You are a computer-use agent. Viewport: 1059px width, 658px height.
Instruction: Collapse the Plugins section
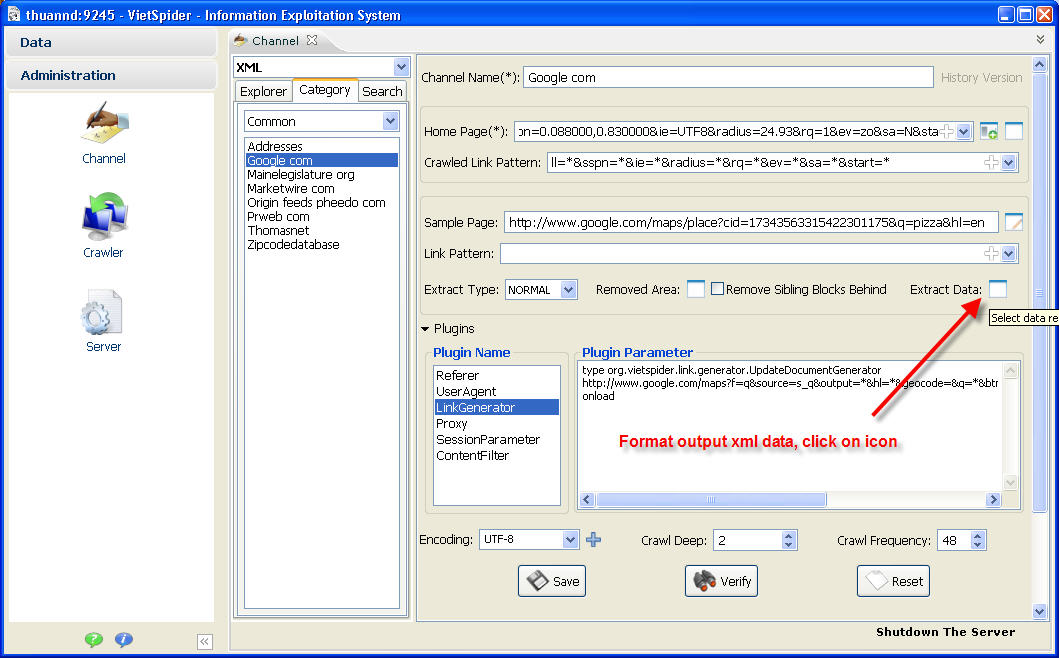425,329
